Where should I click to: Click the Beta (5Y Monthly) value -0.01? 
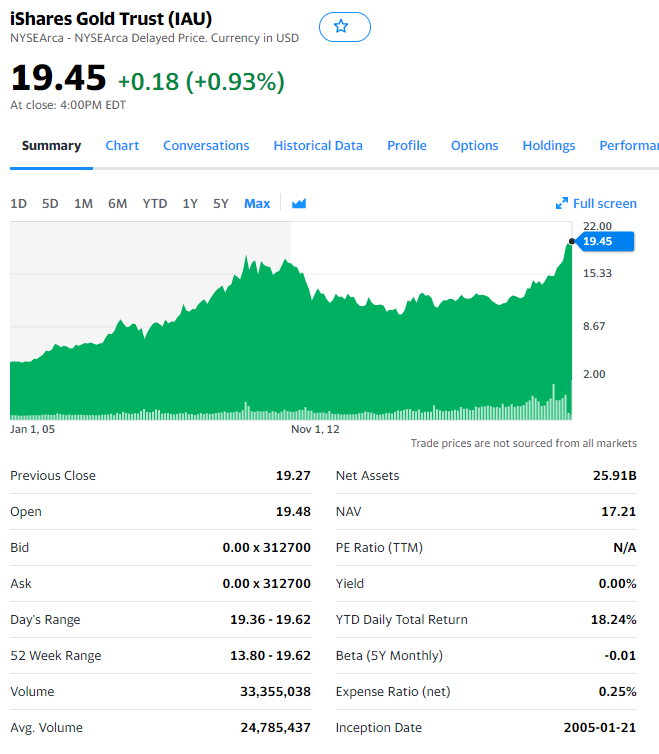(x=621, y=656)
